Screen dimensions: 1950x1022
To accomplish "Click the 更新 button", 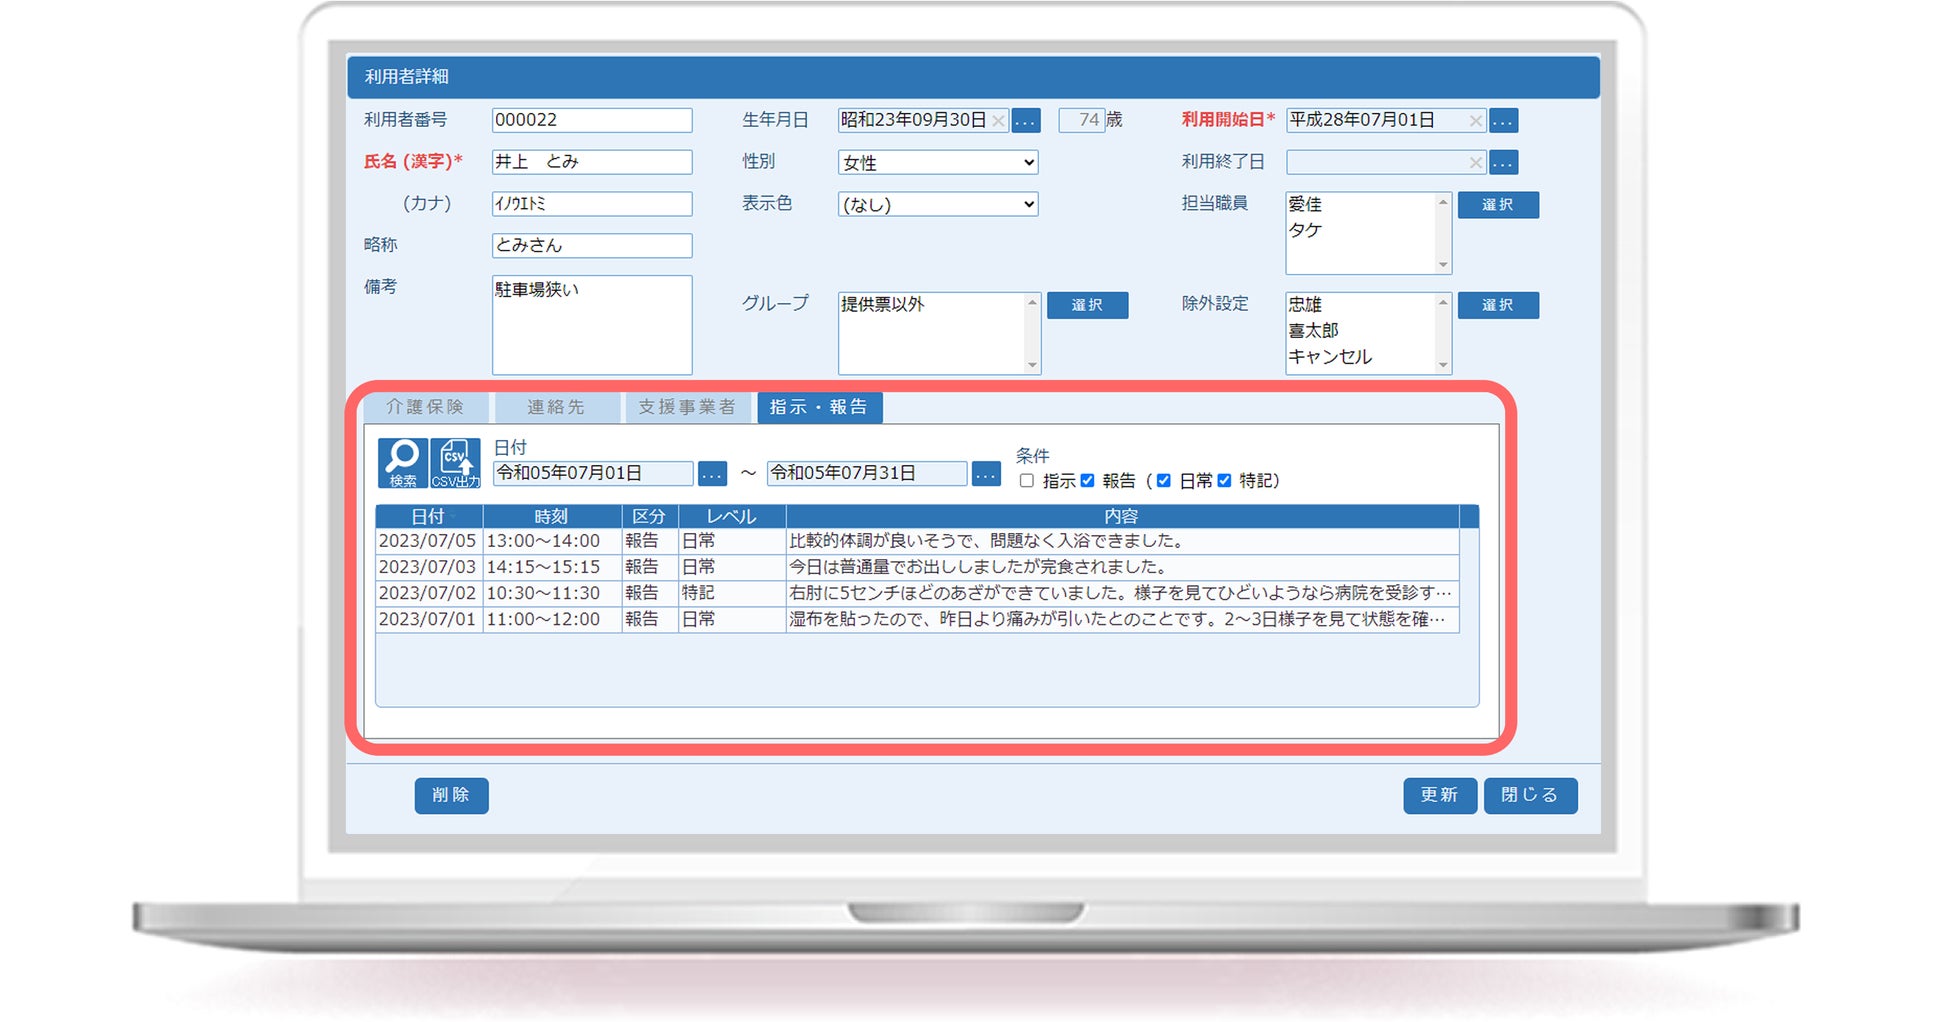I will coord(1440,795).
